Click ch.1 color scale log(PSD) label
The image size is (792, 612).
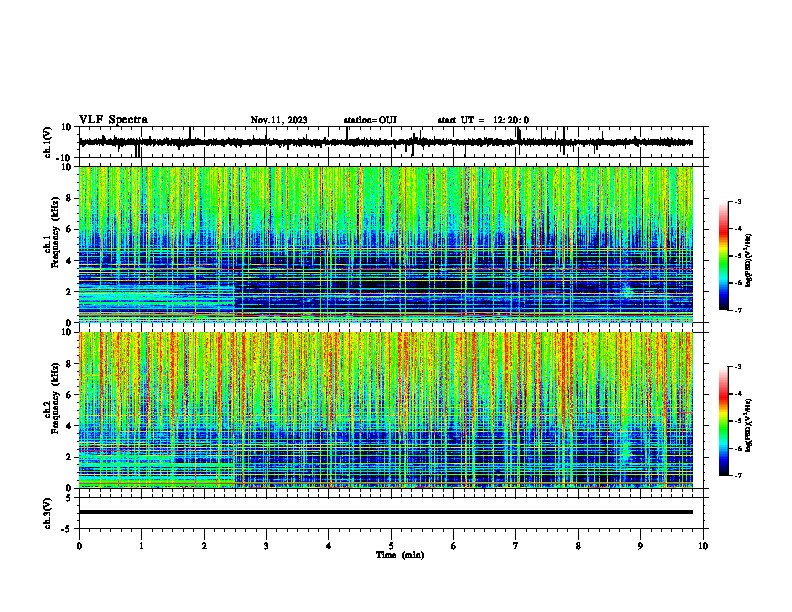pyautogui.click(x=749, y=260)
